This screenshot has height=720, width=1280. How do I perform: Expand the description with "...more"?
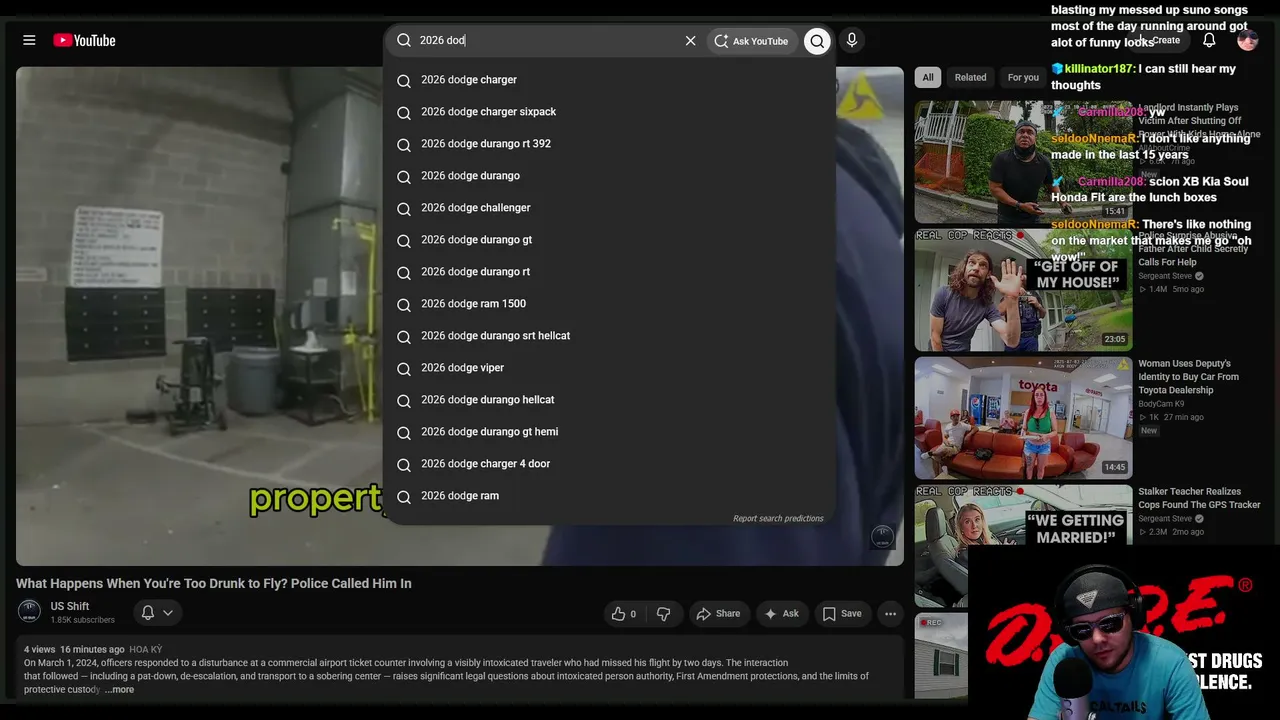[x=119, y=689]
